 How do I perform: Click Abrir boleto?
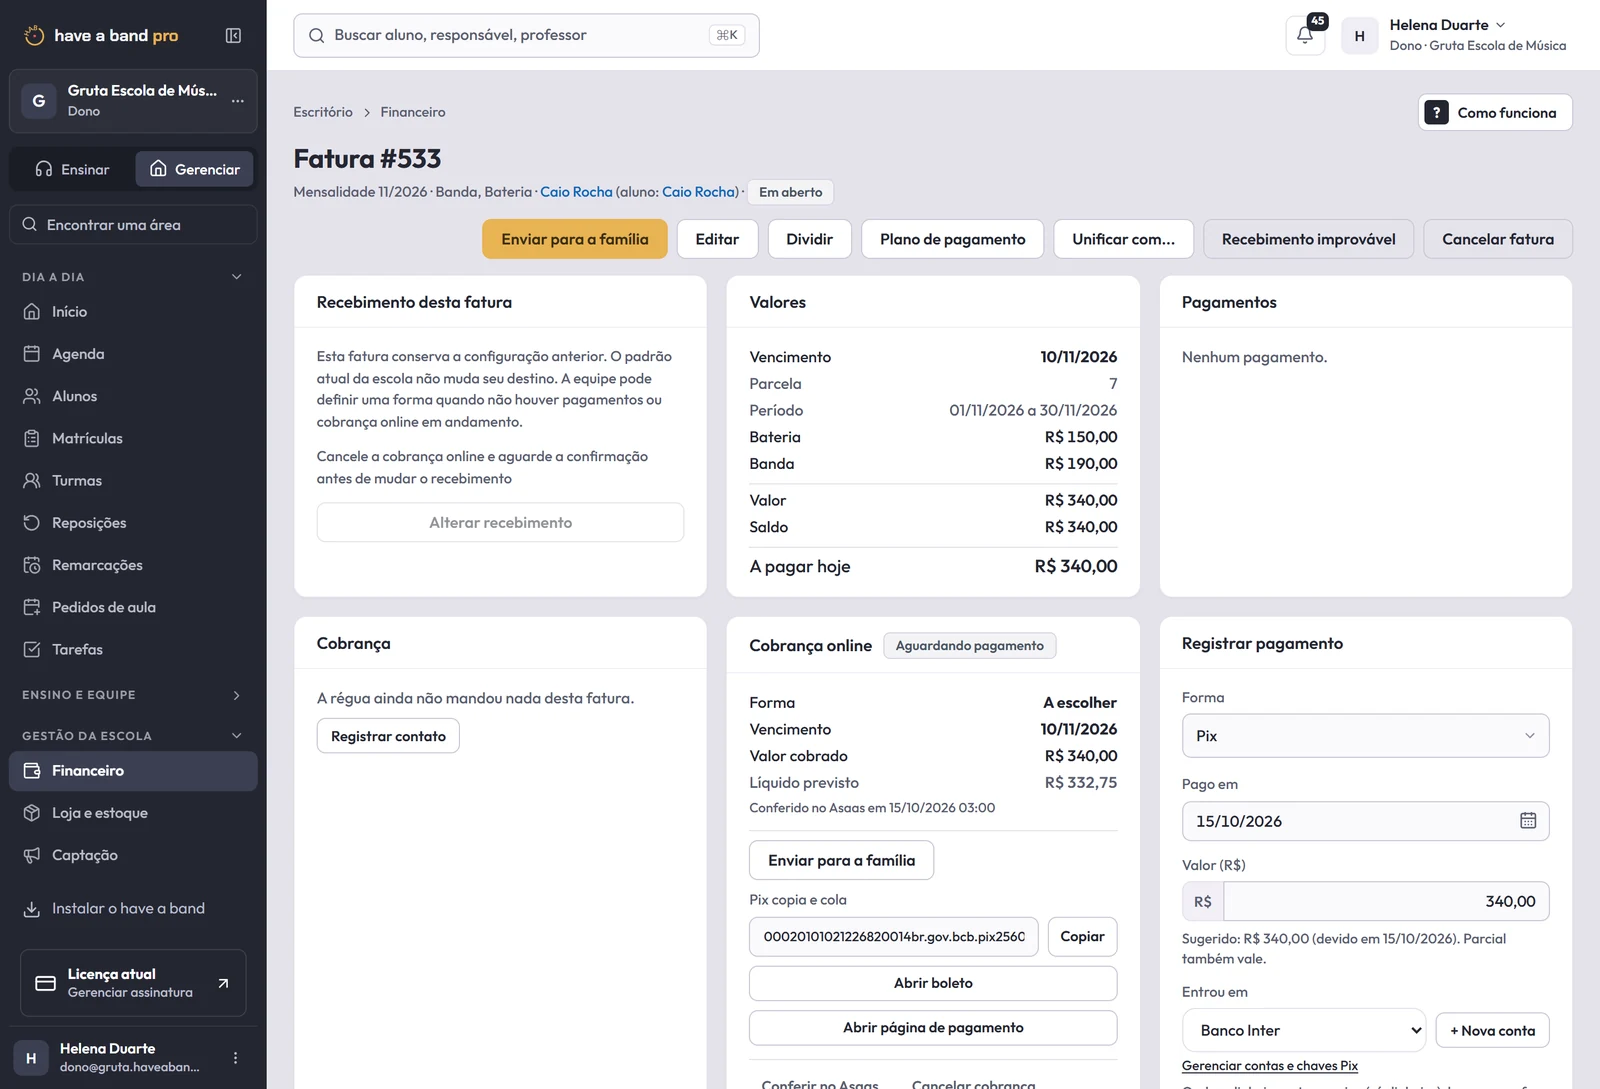(x=933, y=983)
